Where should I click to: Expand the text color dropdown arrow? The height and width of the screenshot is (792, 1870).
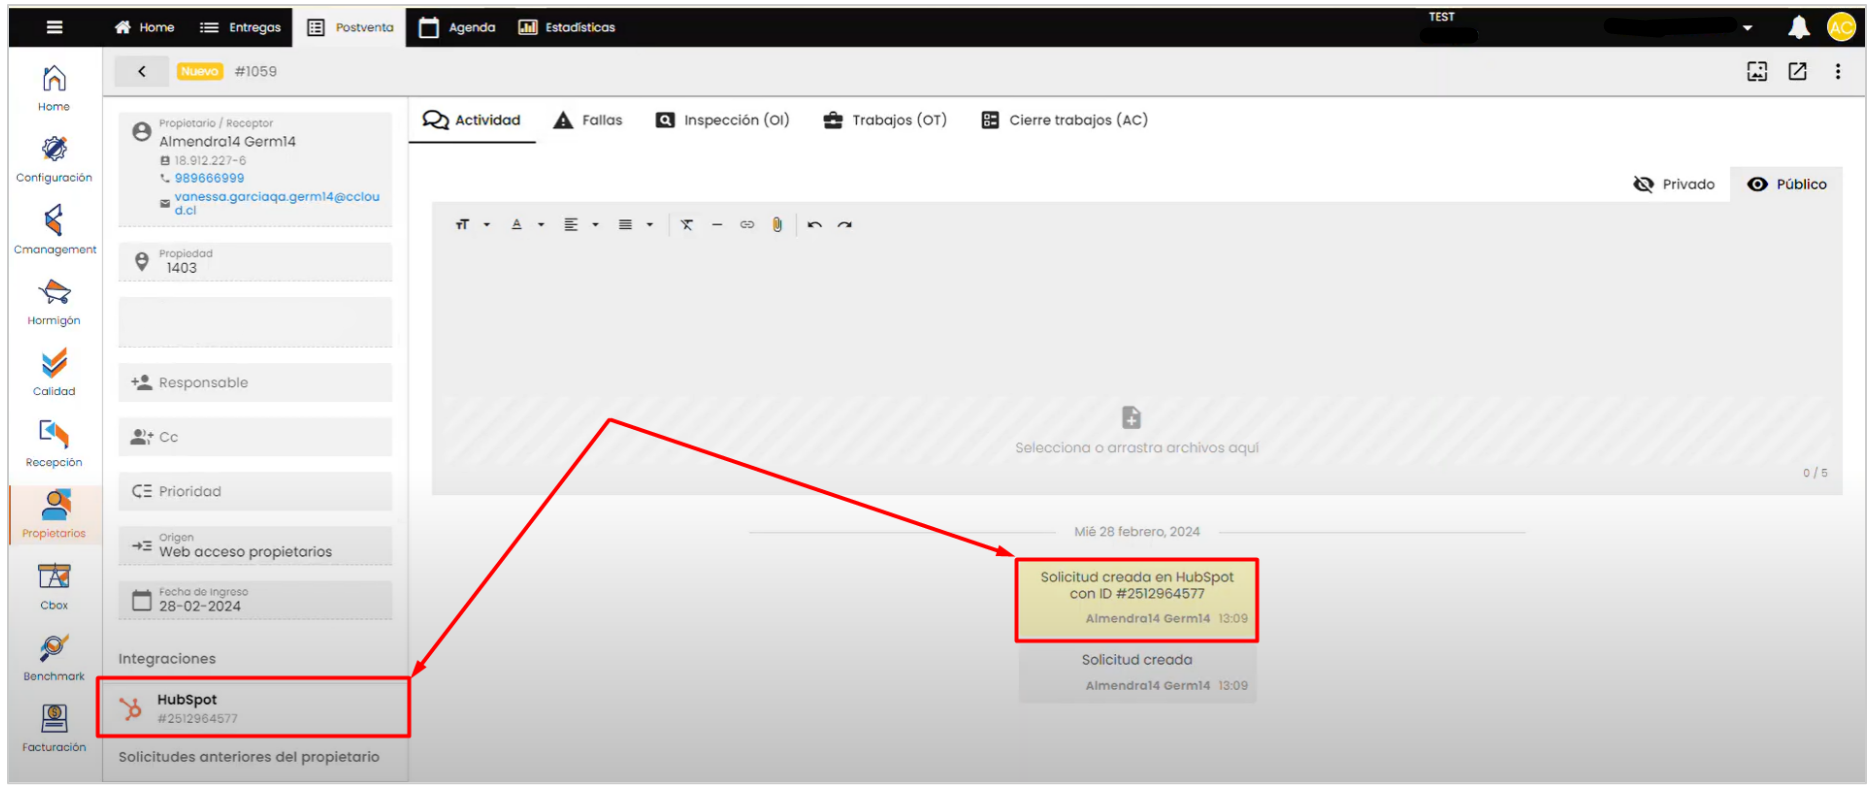(x=541, y=225)
